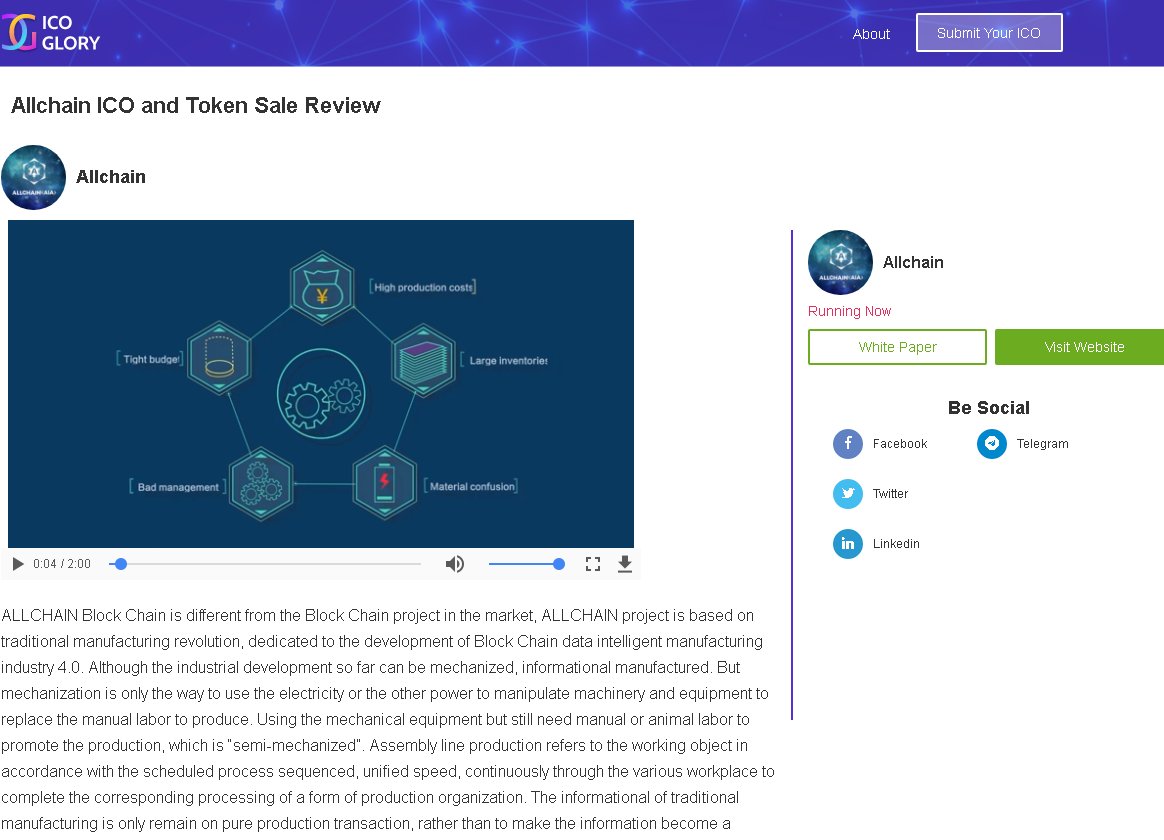The image size is (1164, 840).
Task: Open the Twitter round icon
Action: (x=848, y=493)
